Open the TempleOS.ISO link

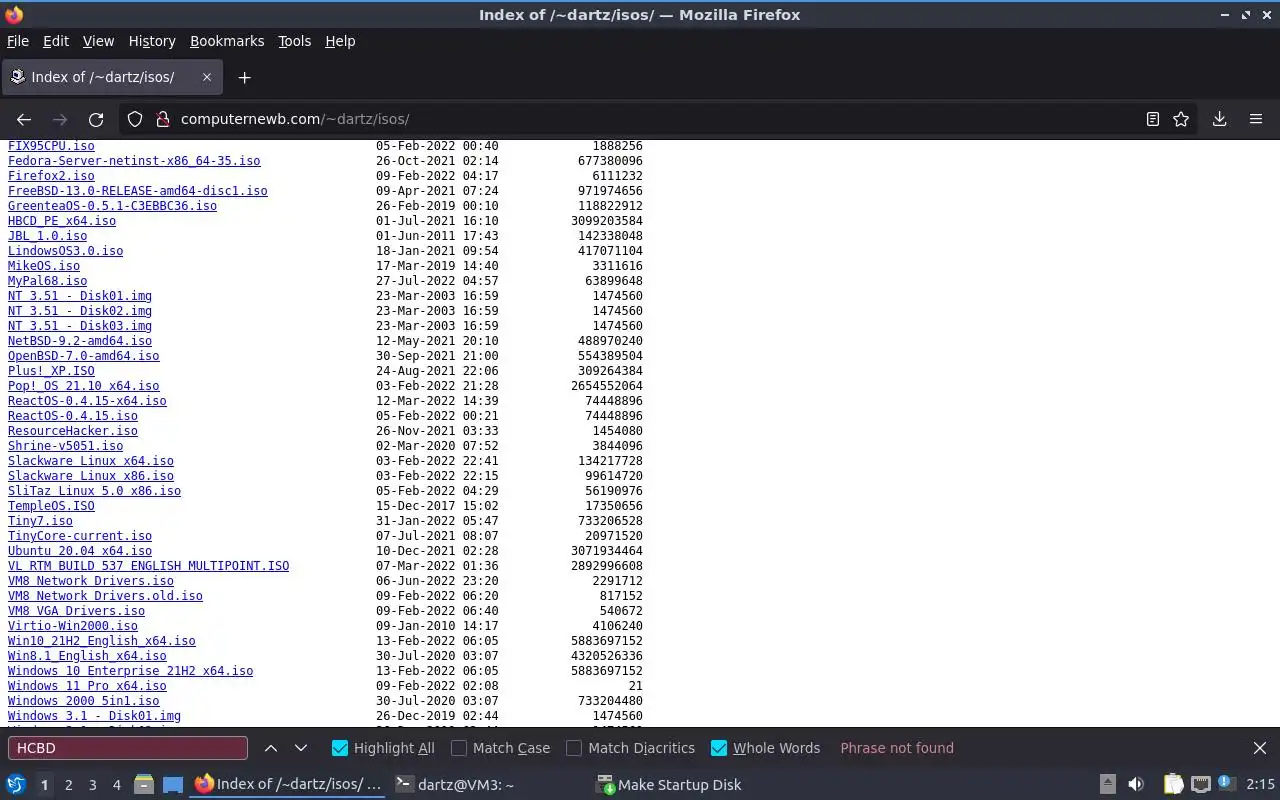[51, 506]
